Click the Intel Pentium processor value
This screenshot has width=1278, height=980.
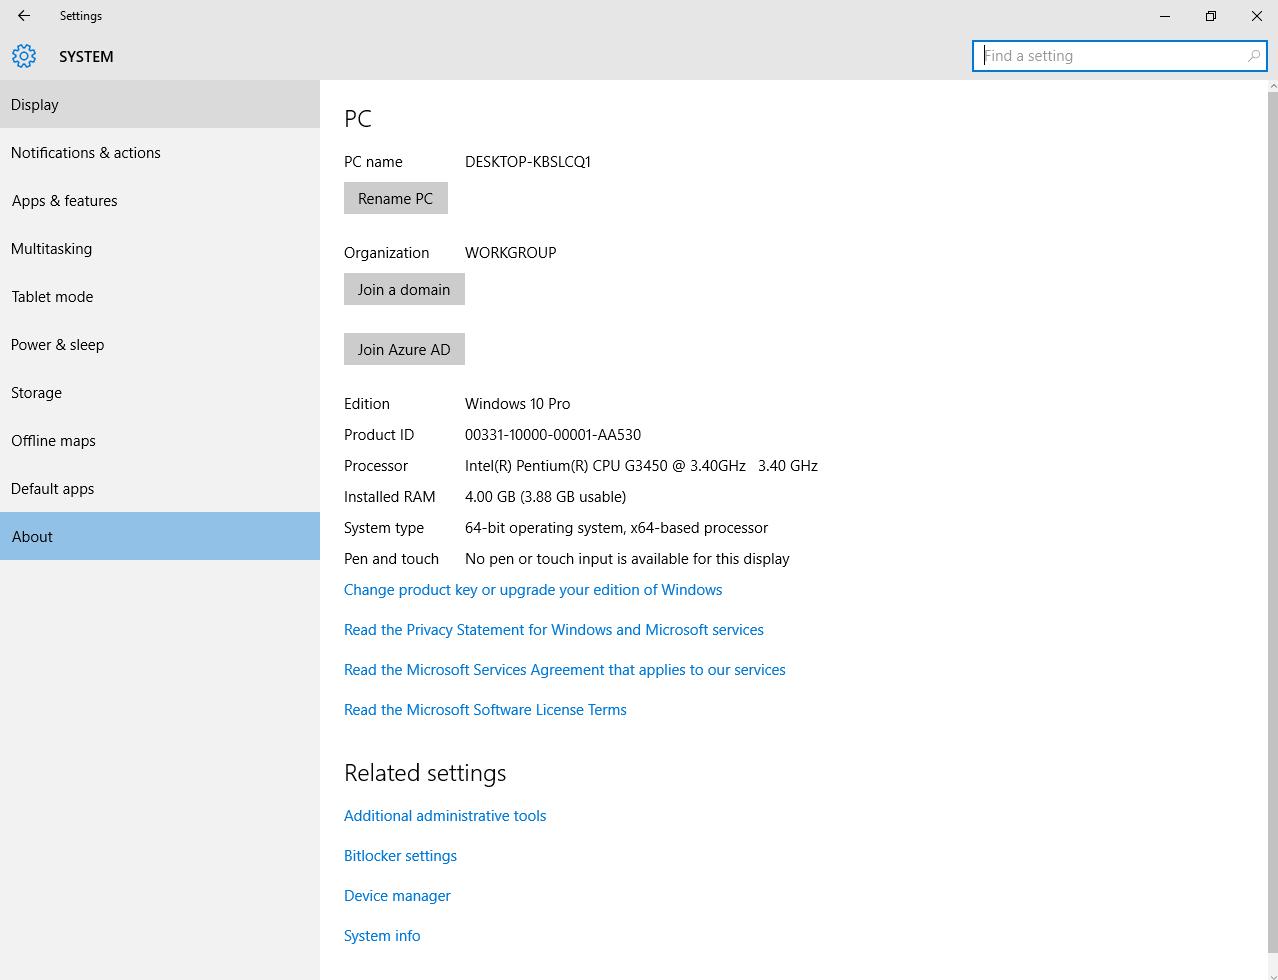[x=641, y=466]
